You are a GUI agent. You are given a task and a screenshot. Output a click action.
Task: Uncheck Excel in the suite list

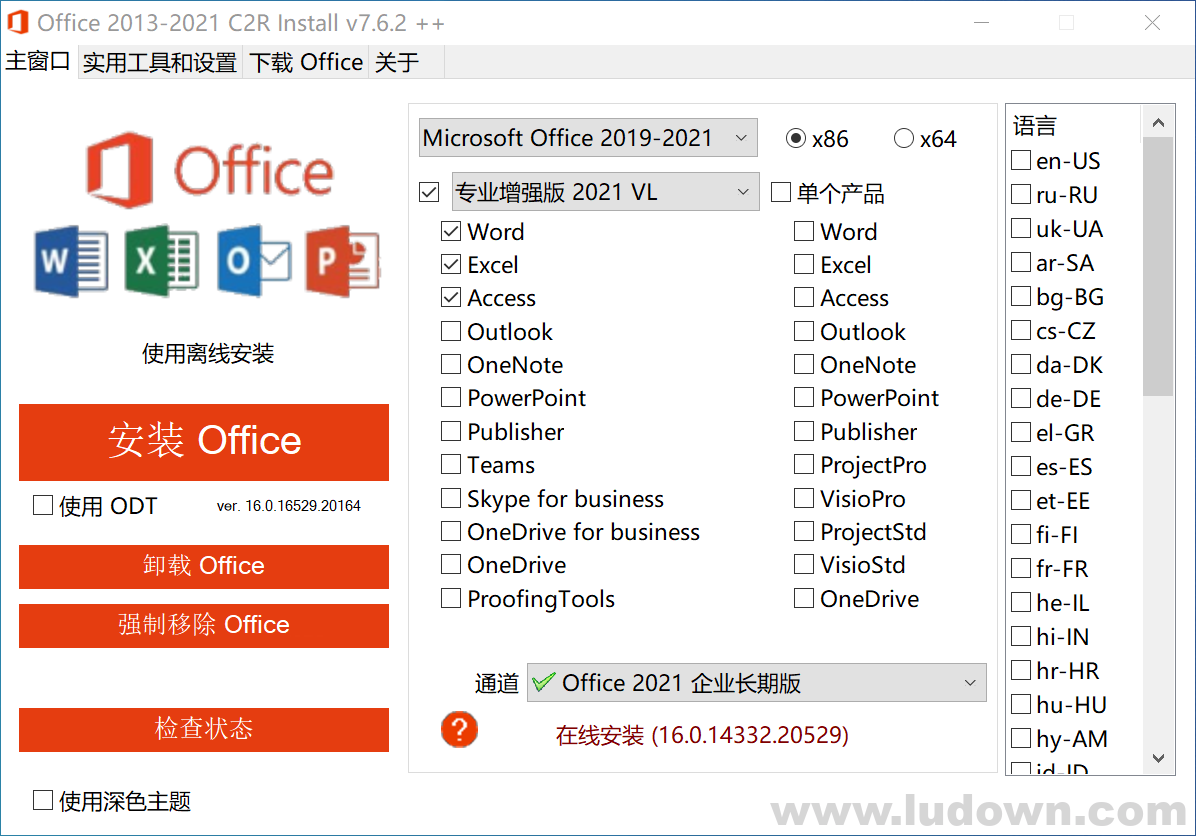point(451,264)
